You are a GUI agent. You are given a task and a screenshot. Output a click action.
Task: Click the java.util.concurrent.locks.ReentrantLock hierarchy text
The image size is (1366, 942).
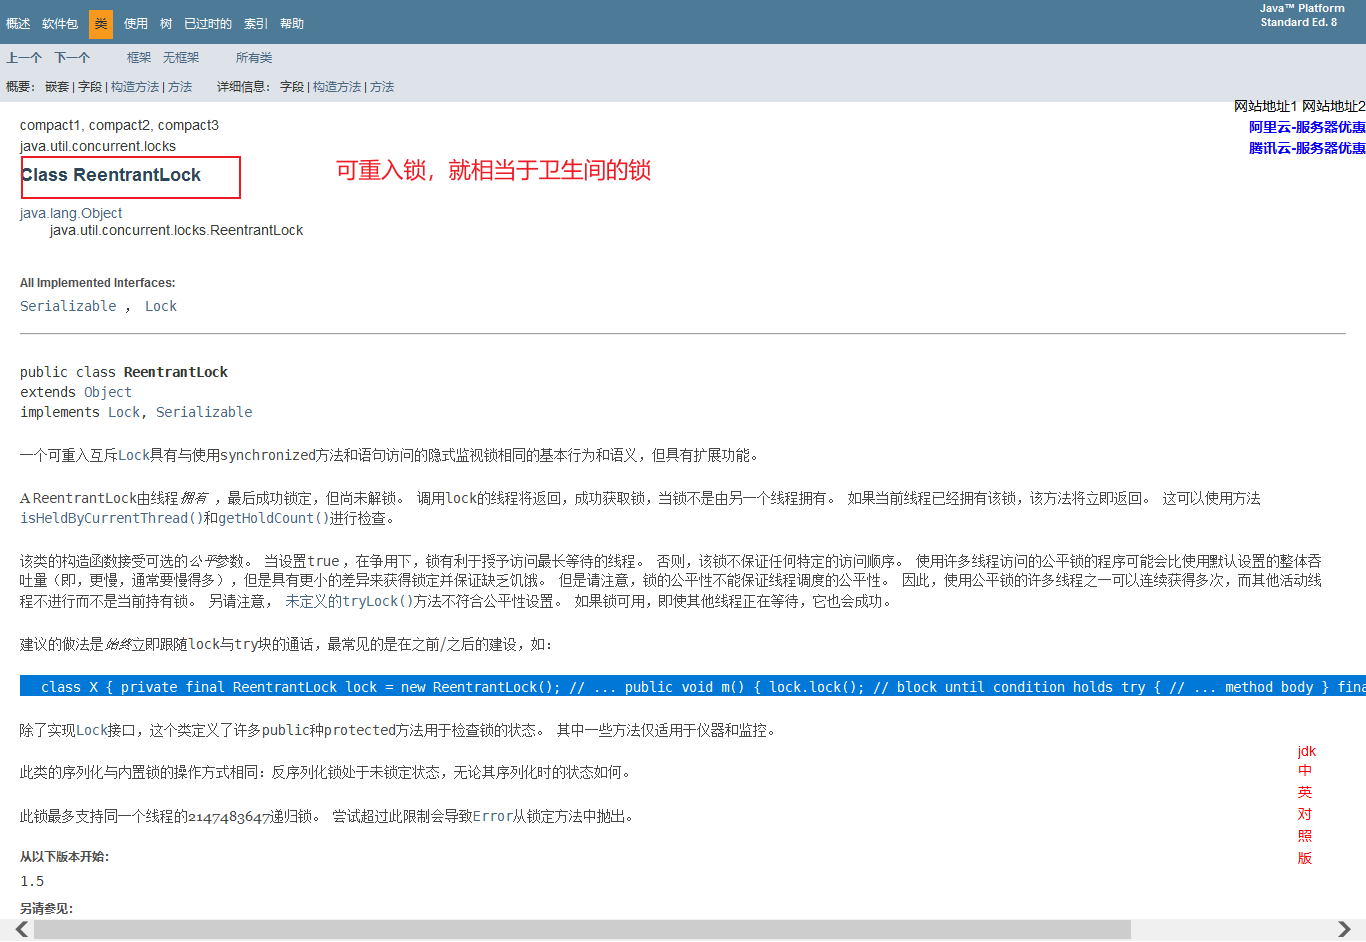point(176,230)
